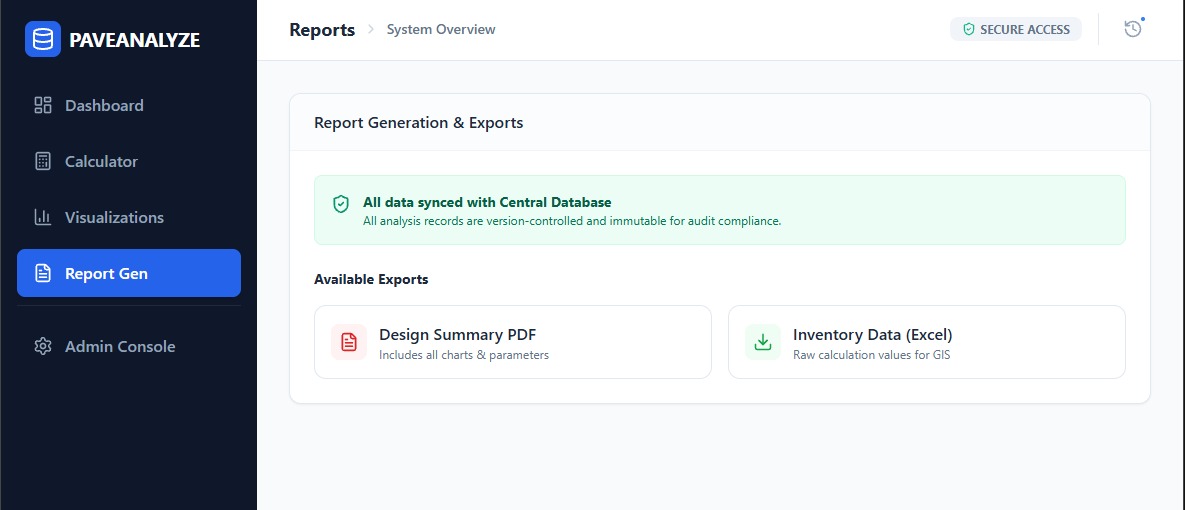The width and height of the screenshot is (1185, 510).
Task: Click the red PDF file icon
Action: pos(349,342)
